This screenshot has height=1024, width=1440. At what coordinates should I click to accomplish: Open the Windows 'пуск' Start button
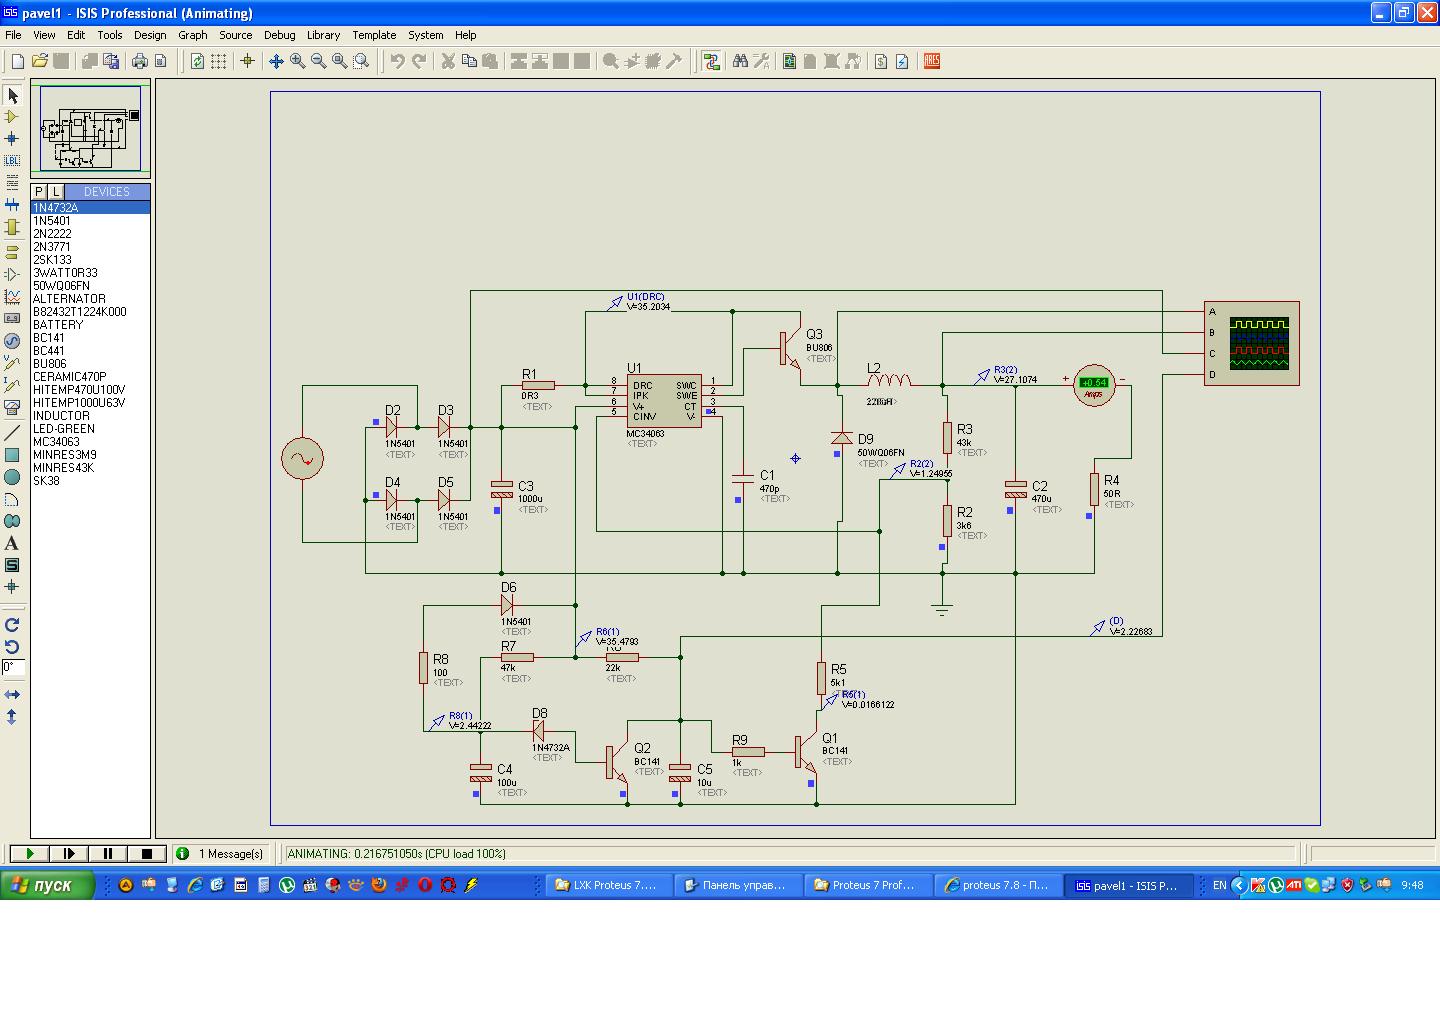[x=47, y=885]
